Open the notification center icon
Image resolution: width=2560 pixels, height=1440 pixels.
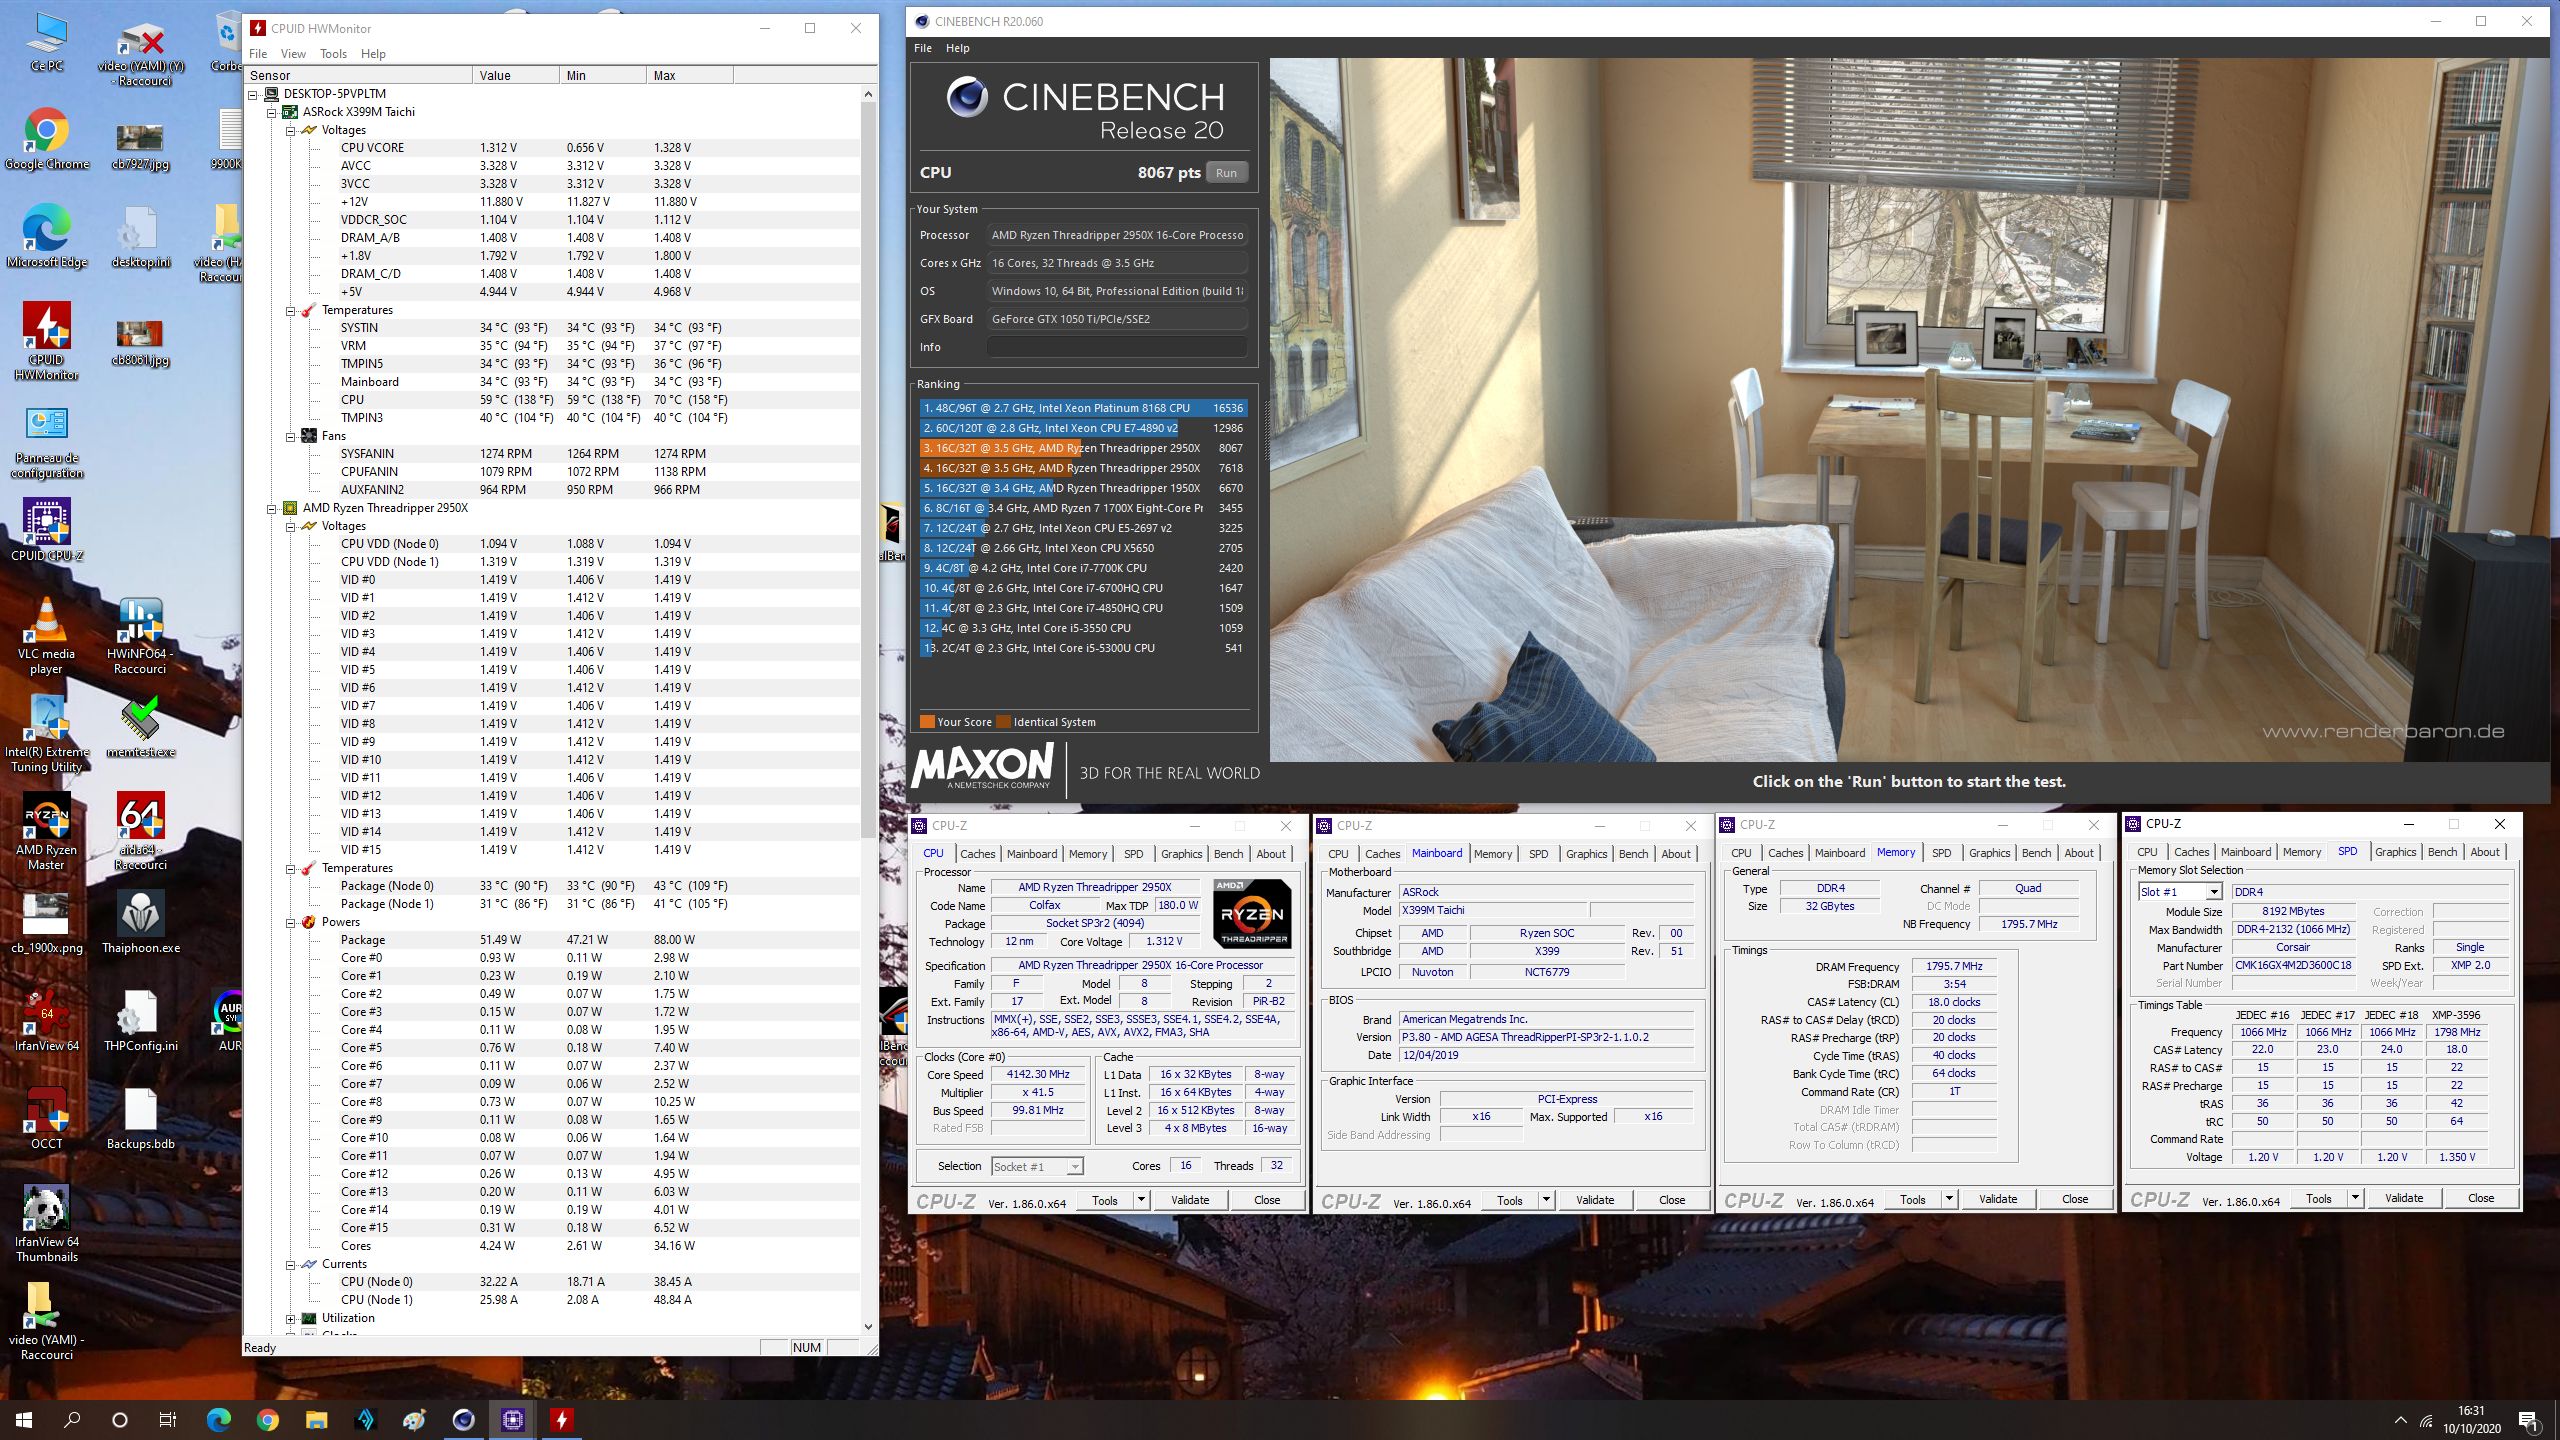(2528, 1420)
